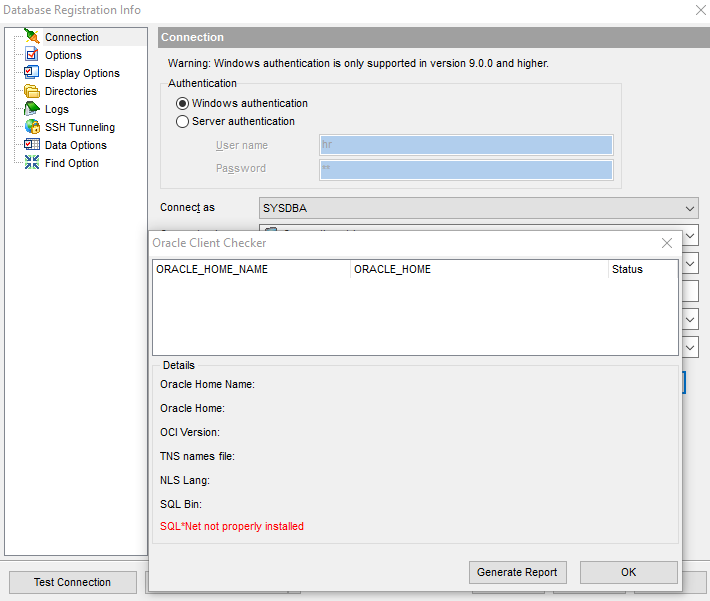Sort by ORACLE_HOME_NAME column header
Image resolution: width=710 pixels, height=601 pixels.
251,269
